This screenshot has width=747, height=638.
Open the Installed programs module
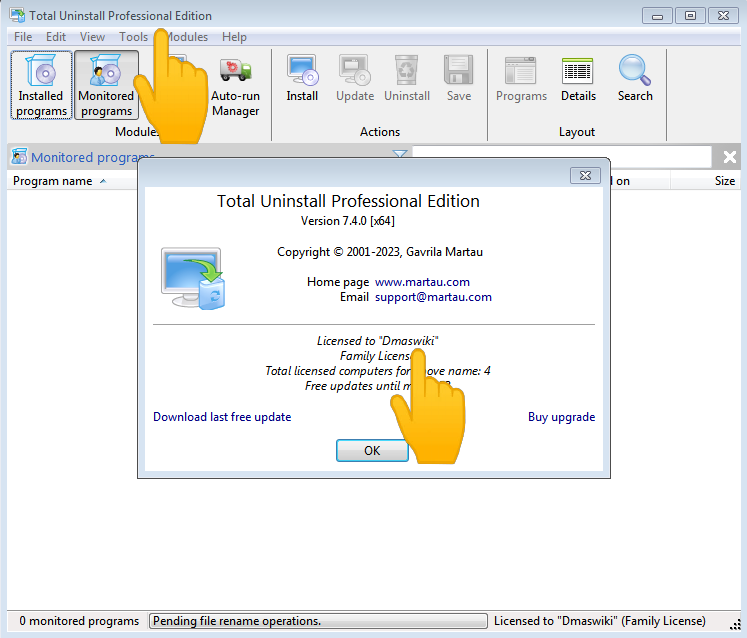point(41,85)
